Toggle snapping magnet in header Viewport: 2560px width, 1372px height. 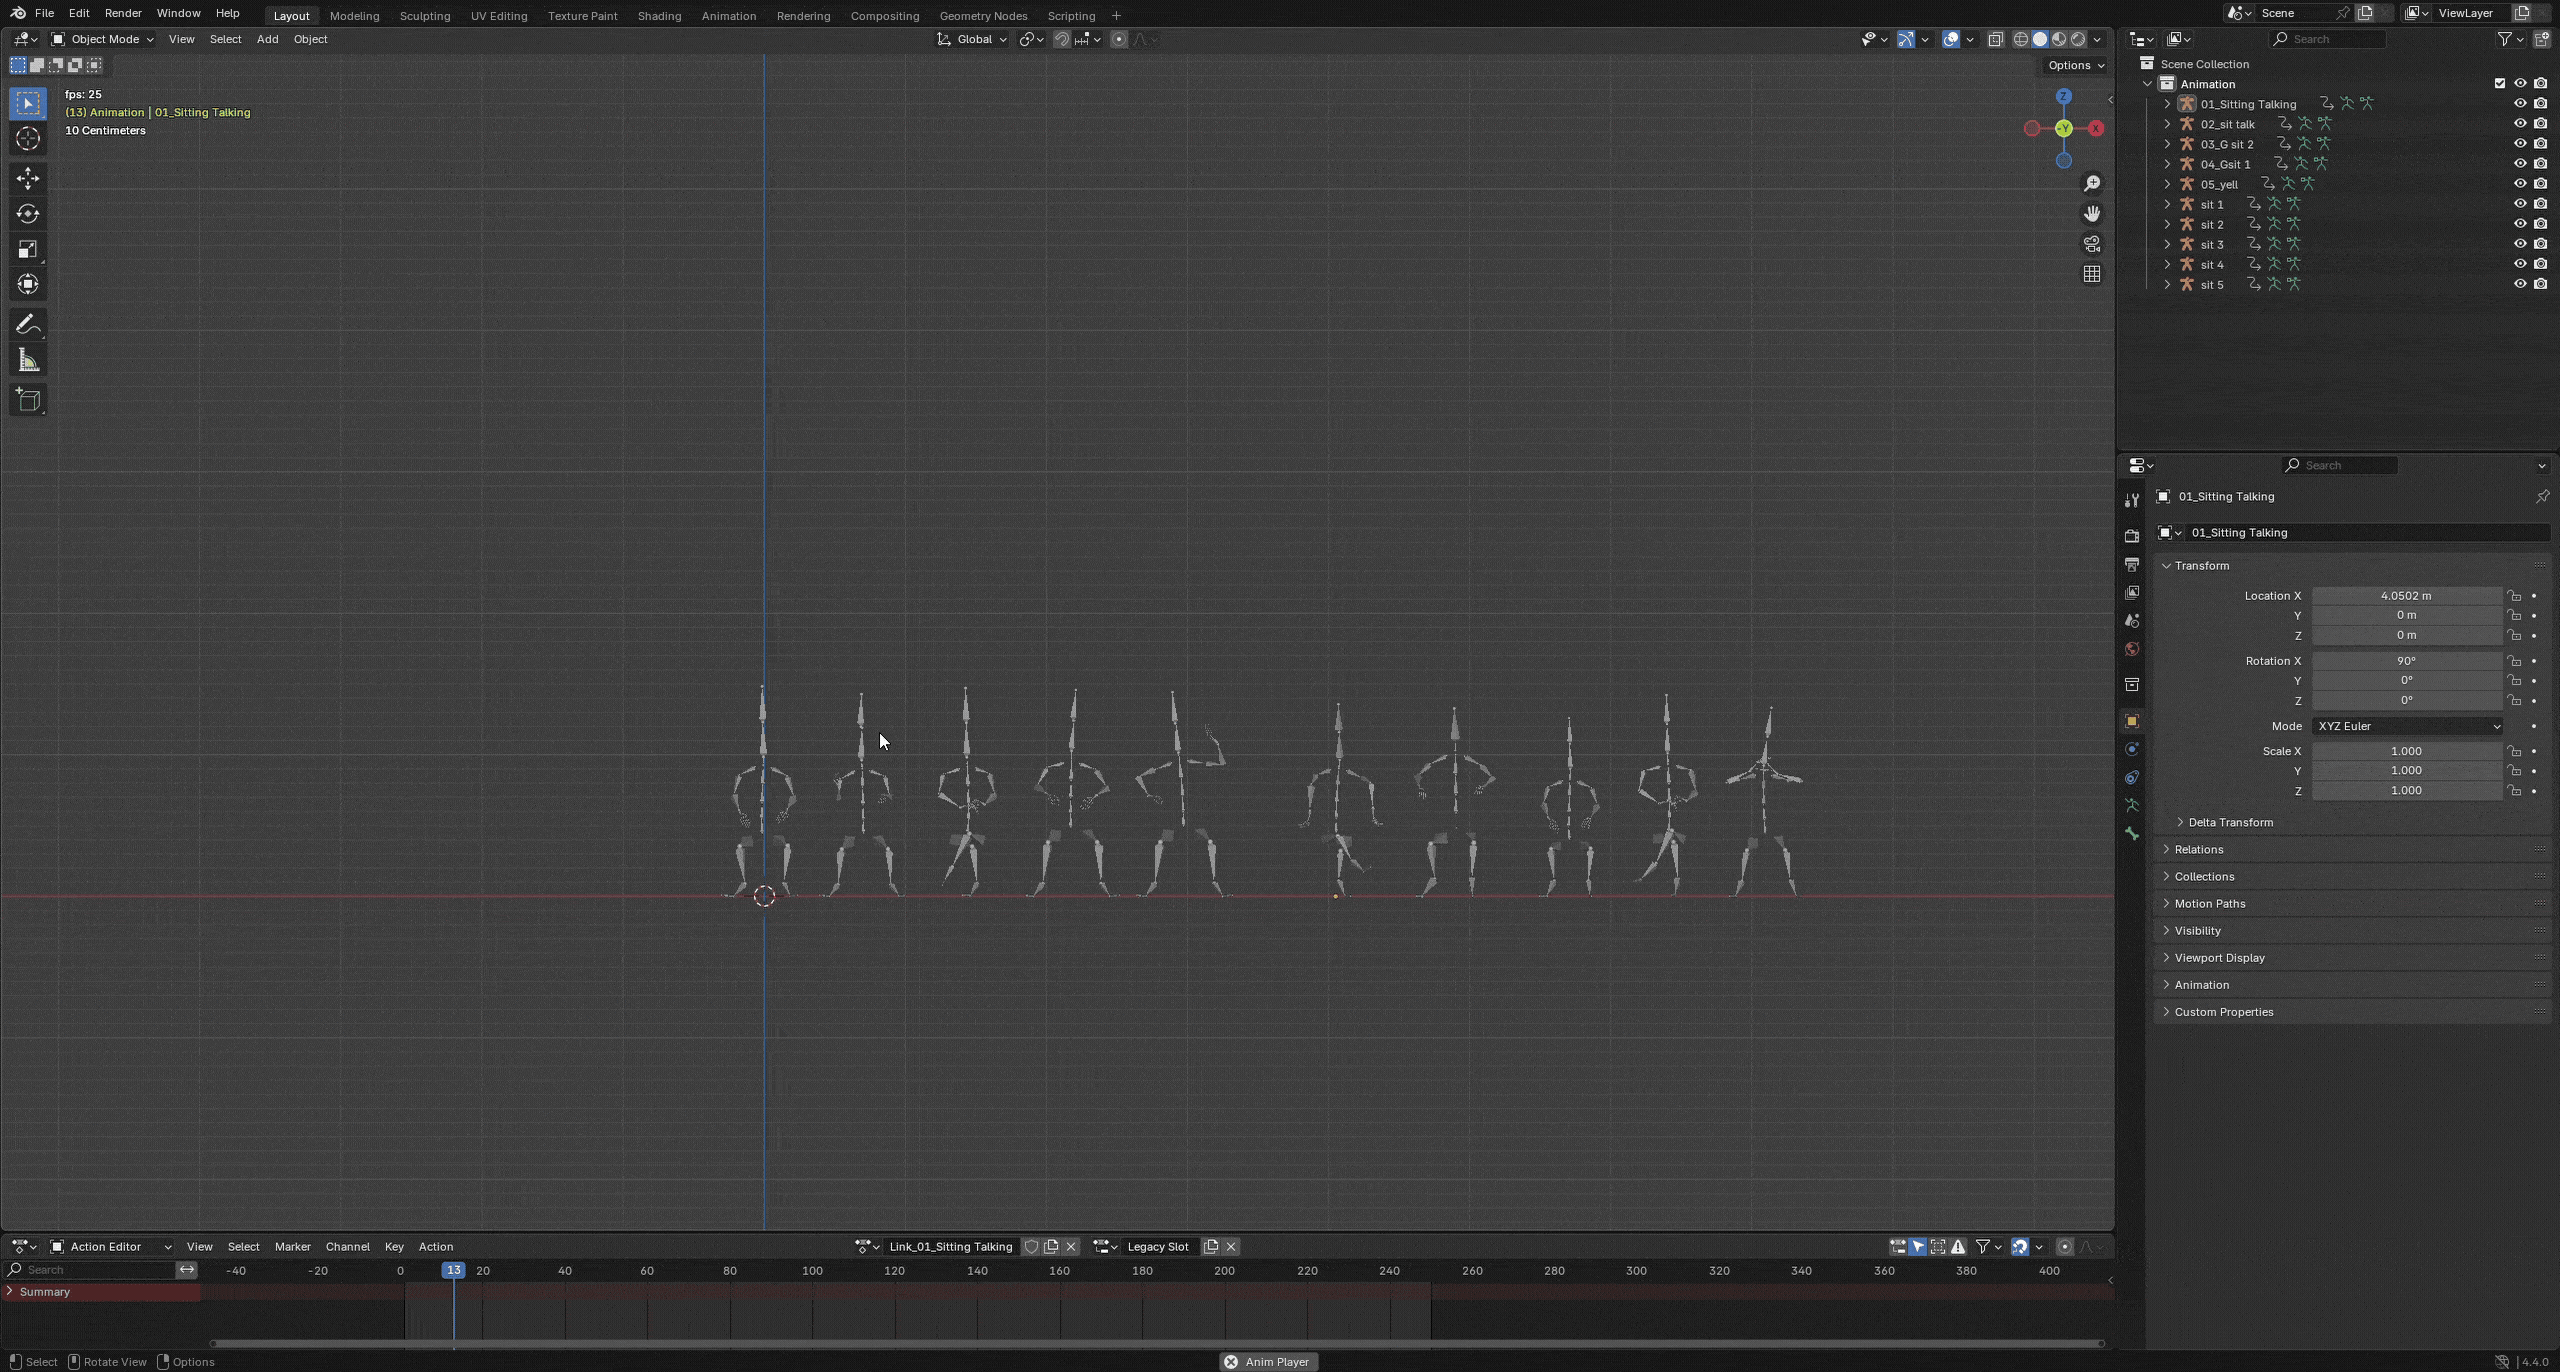1061,40
